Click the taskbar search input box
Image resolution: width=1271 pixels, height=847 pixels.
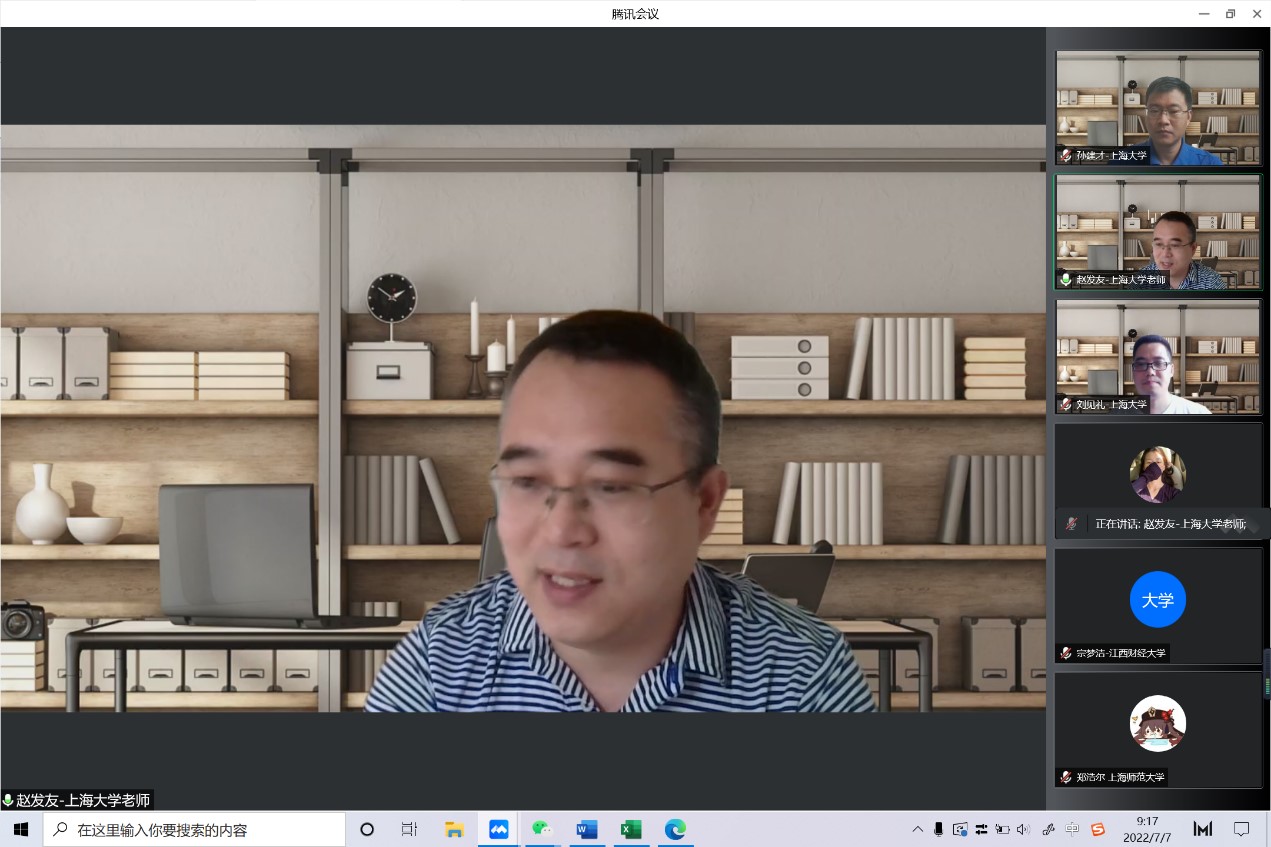(x=195, y=829)
